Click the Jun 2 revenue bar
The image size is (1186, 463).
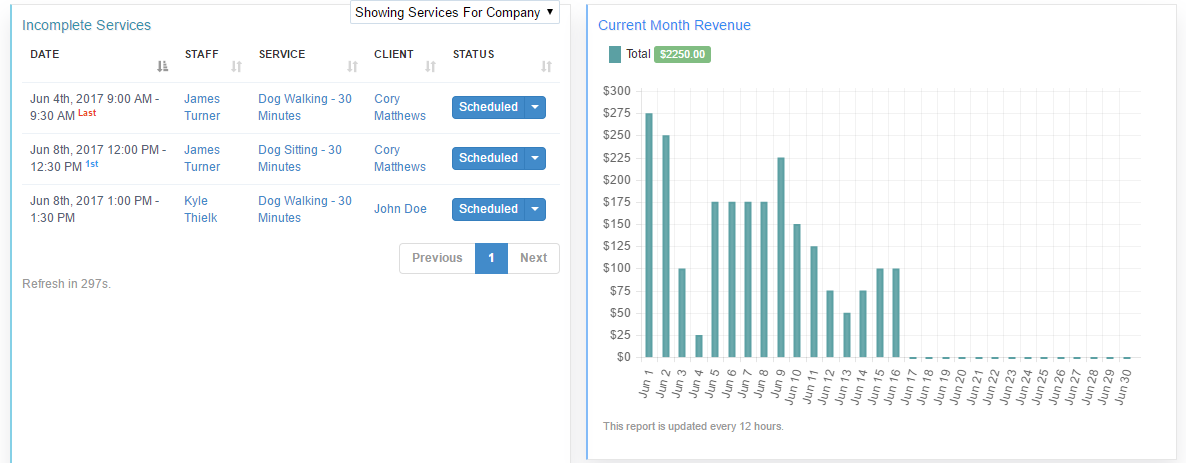point(666,247)
